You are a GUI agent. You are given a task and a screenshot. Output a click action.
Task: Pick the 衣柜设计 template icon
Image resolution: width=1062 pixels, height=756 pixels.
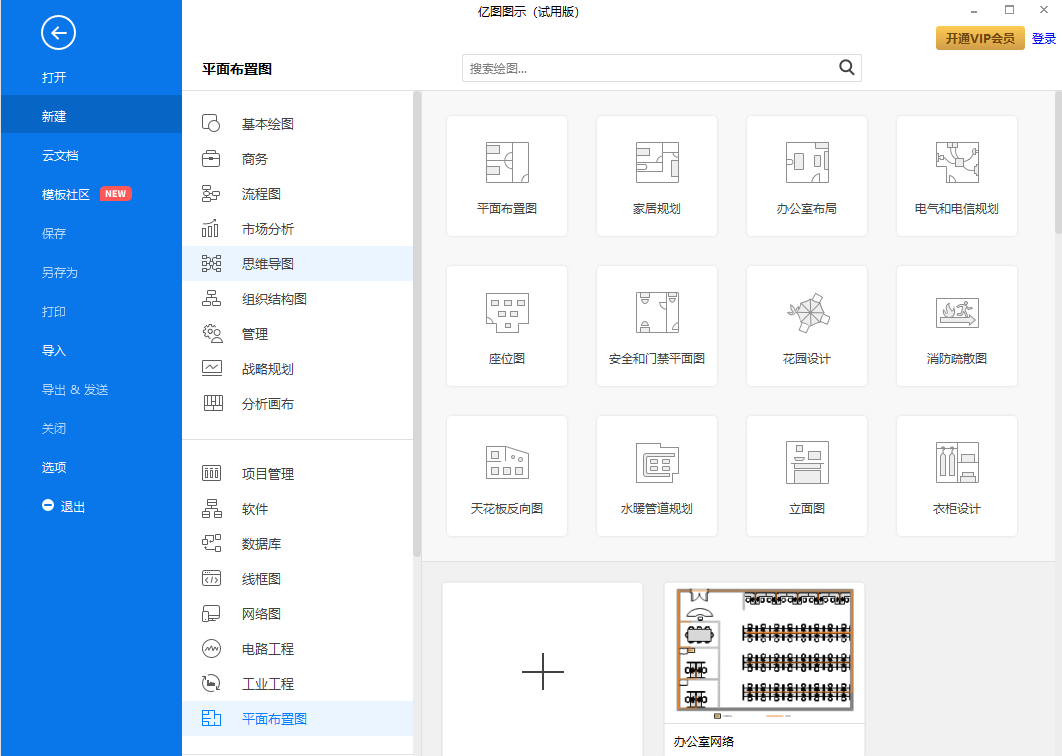(956, 463)
